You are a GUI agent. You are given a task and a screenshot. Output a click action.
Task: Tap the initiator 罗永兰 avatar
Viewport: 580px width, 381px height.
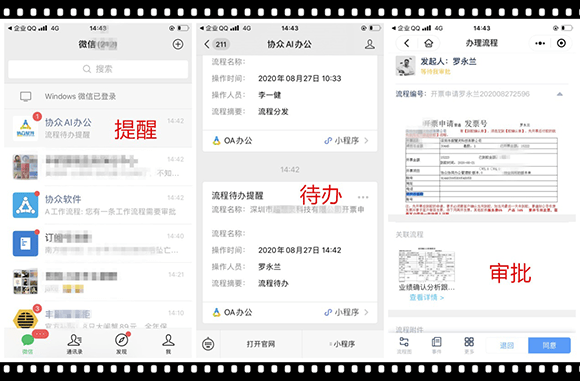pos(405,66)
